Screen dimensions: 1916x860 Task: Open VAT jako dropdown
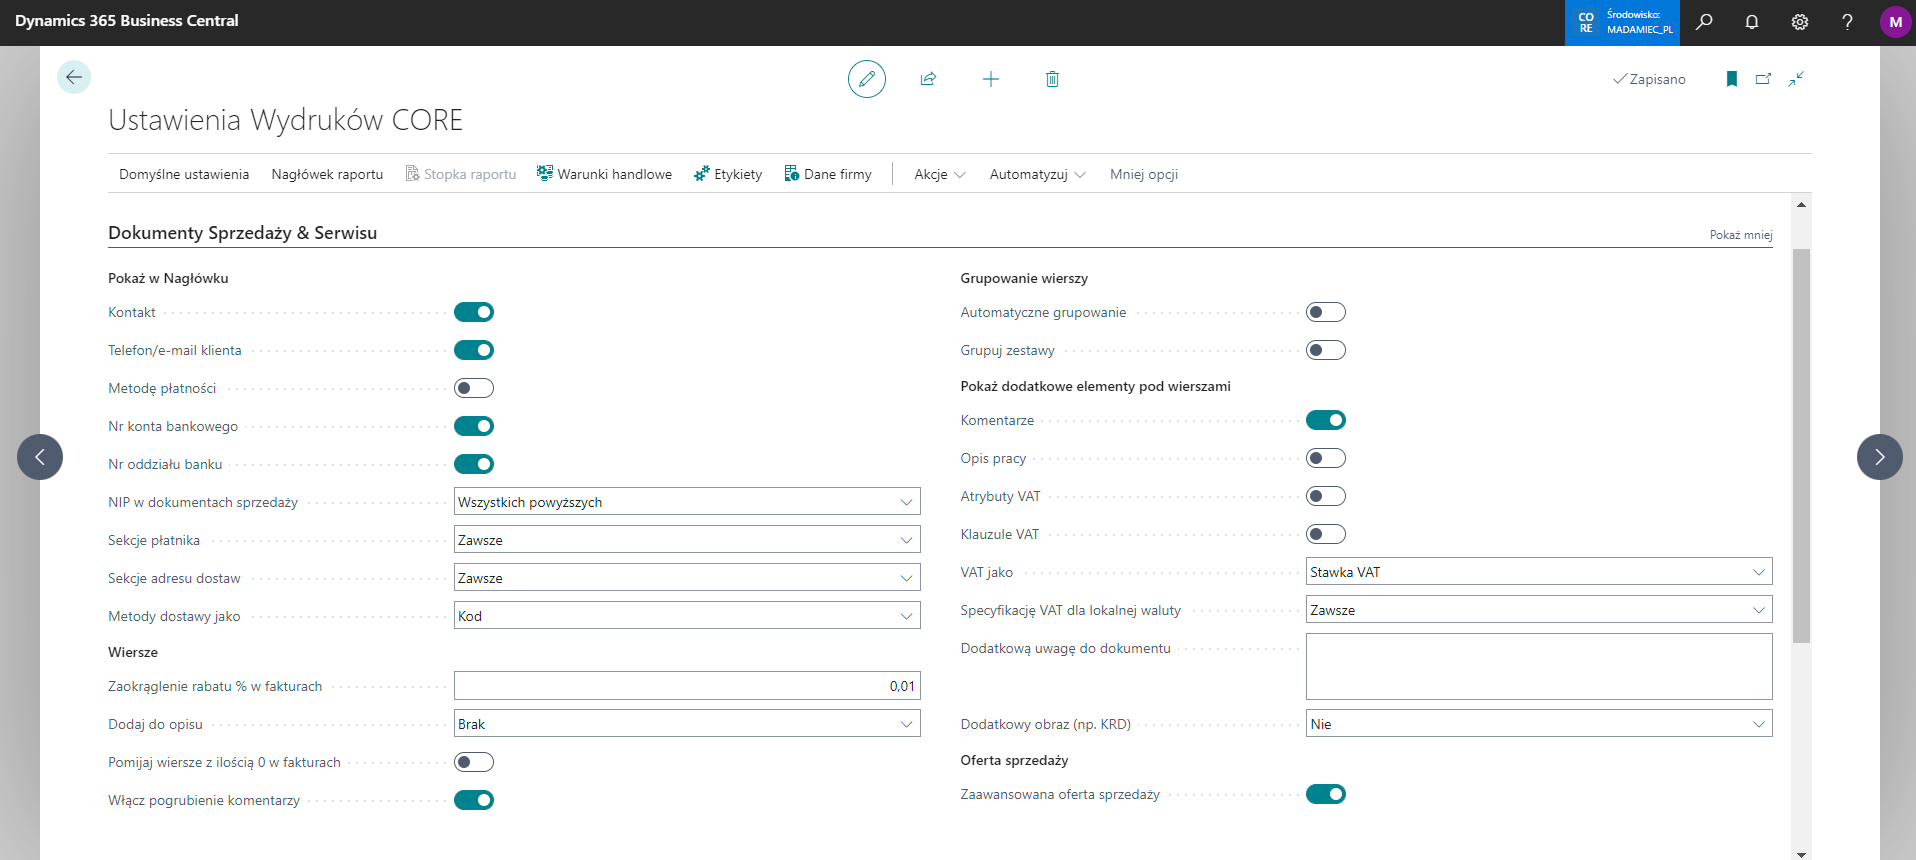coord(1539,572)
